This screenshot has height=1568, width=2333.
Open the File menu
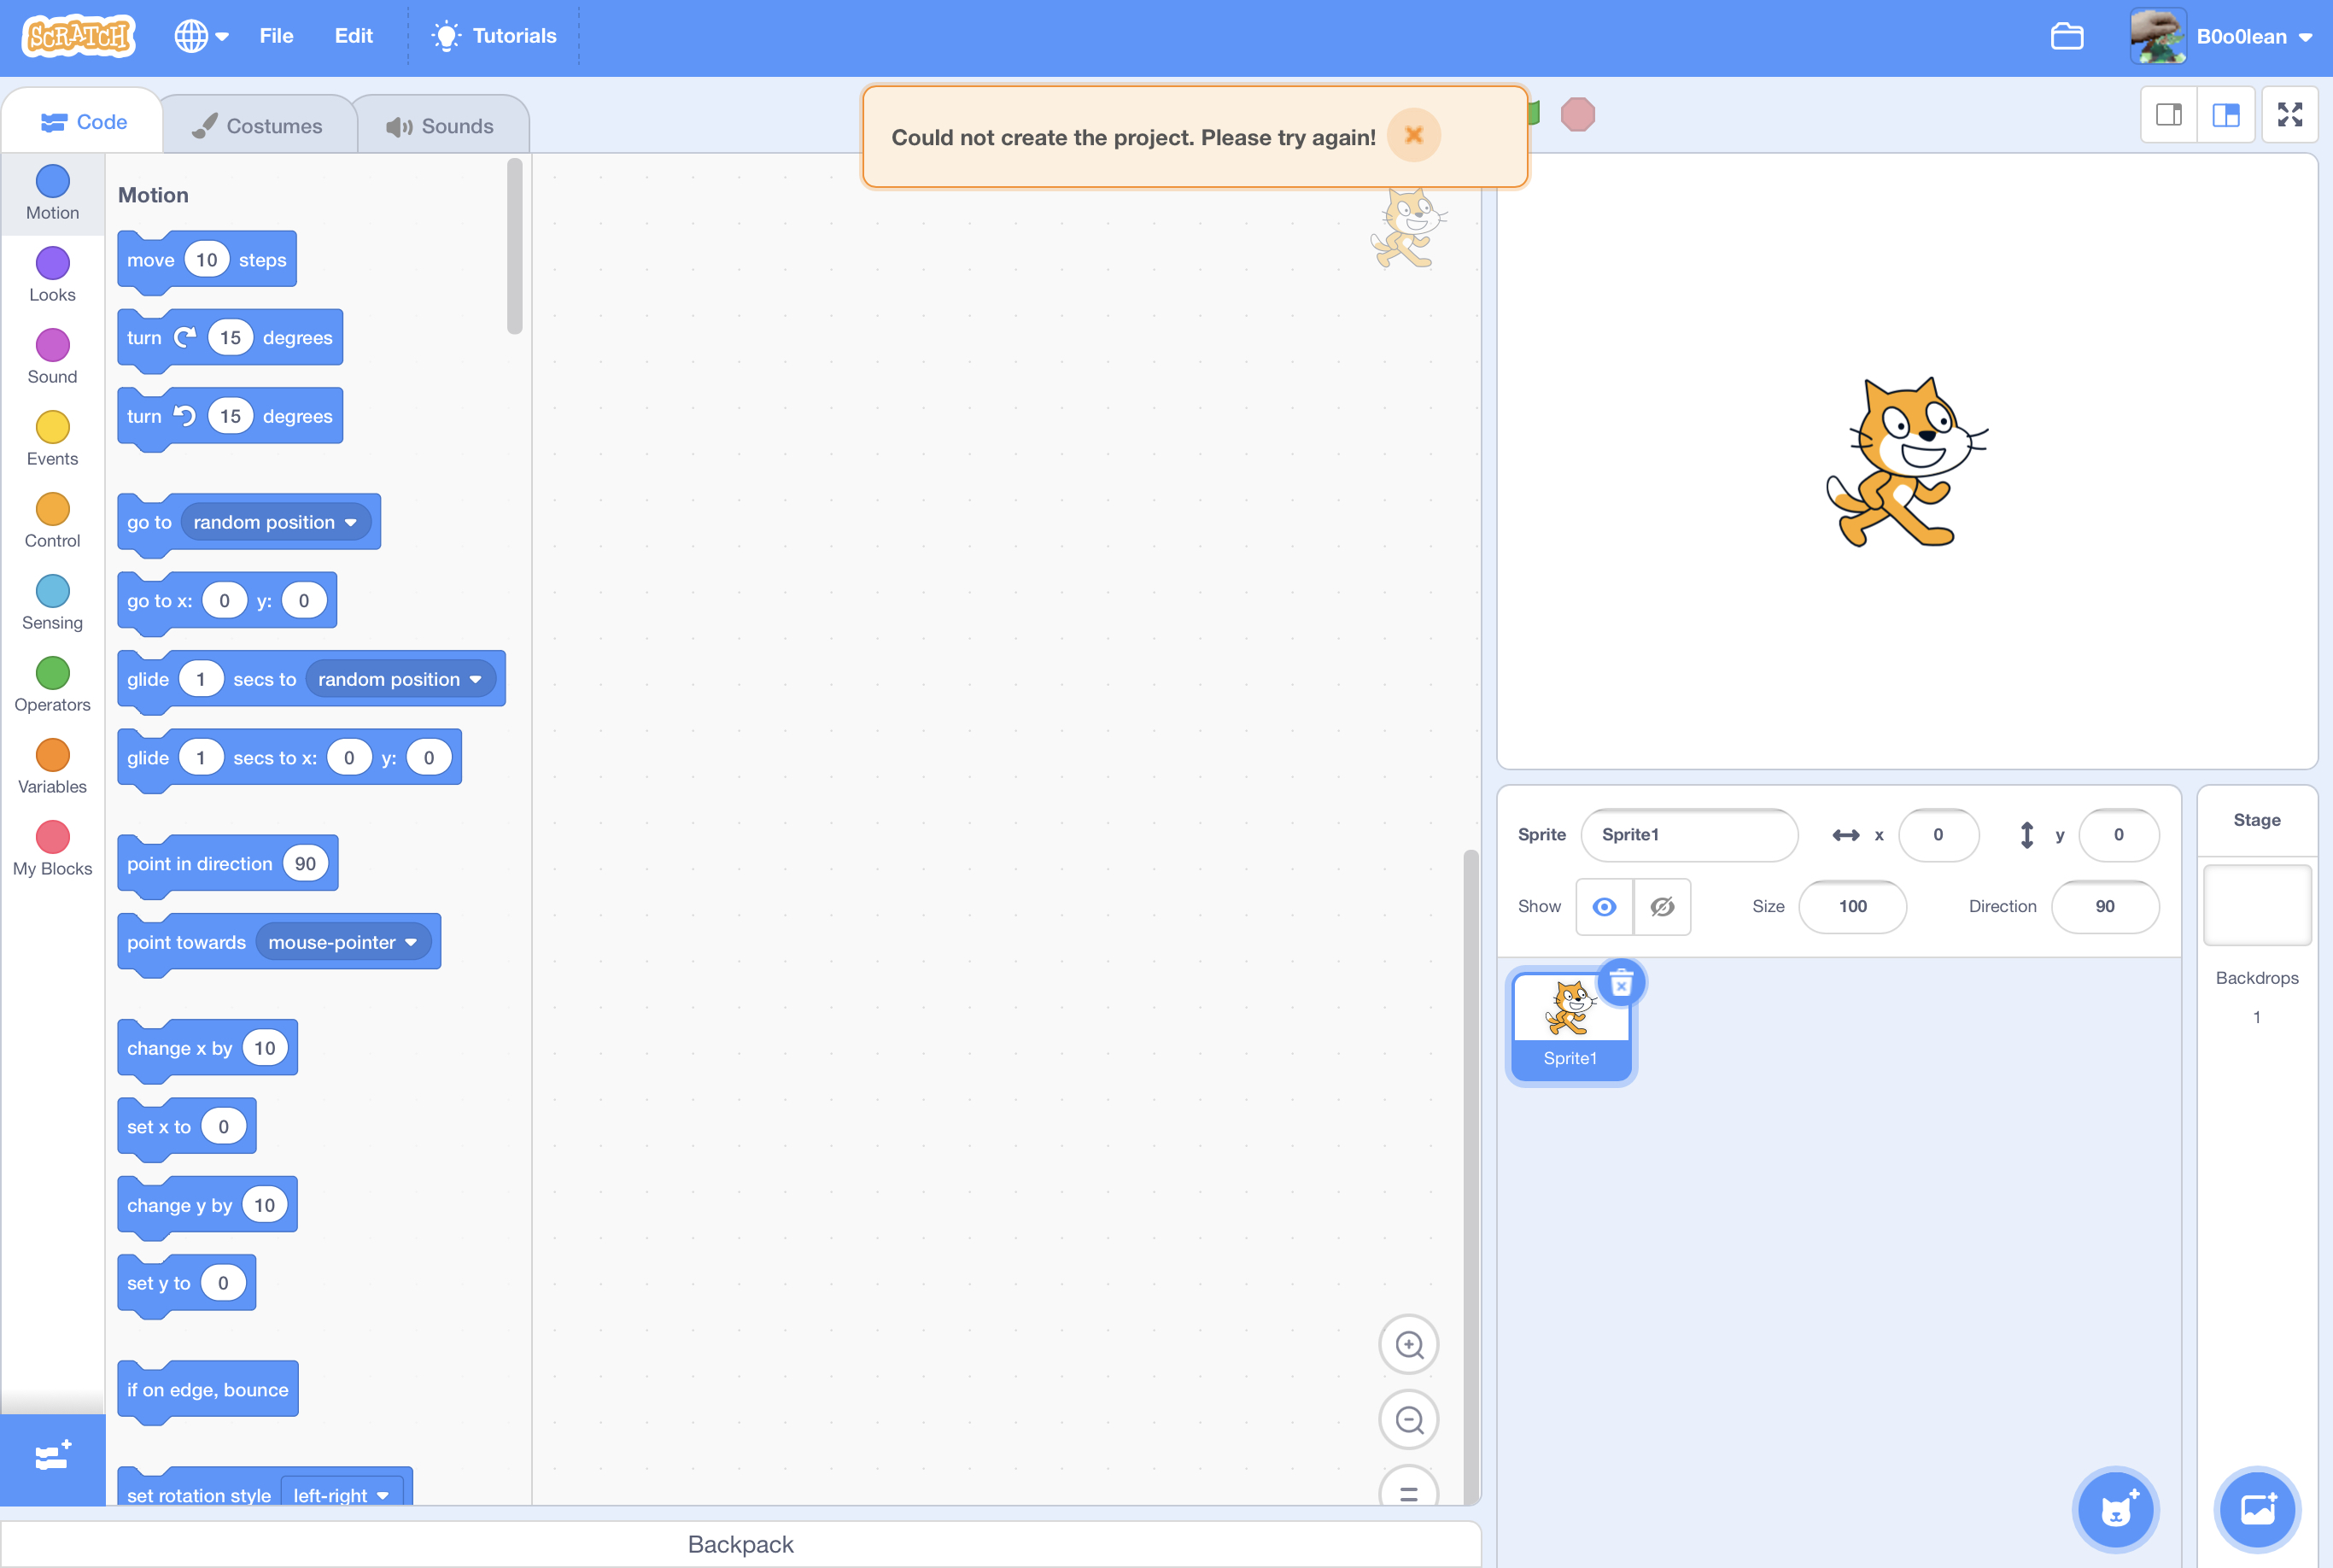point(276,36)
